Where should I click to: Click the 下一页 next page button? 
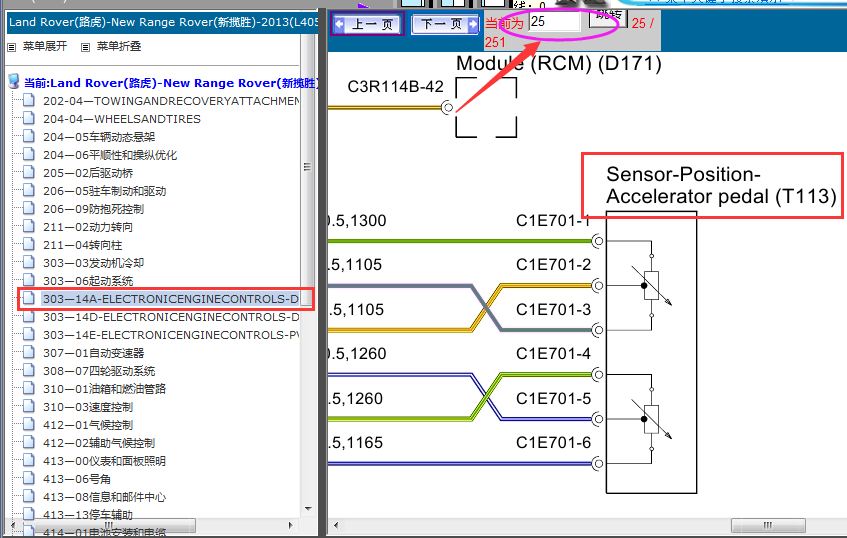click(x=445, y=24)
